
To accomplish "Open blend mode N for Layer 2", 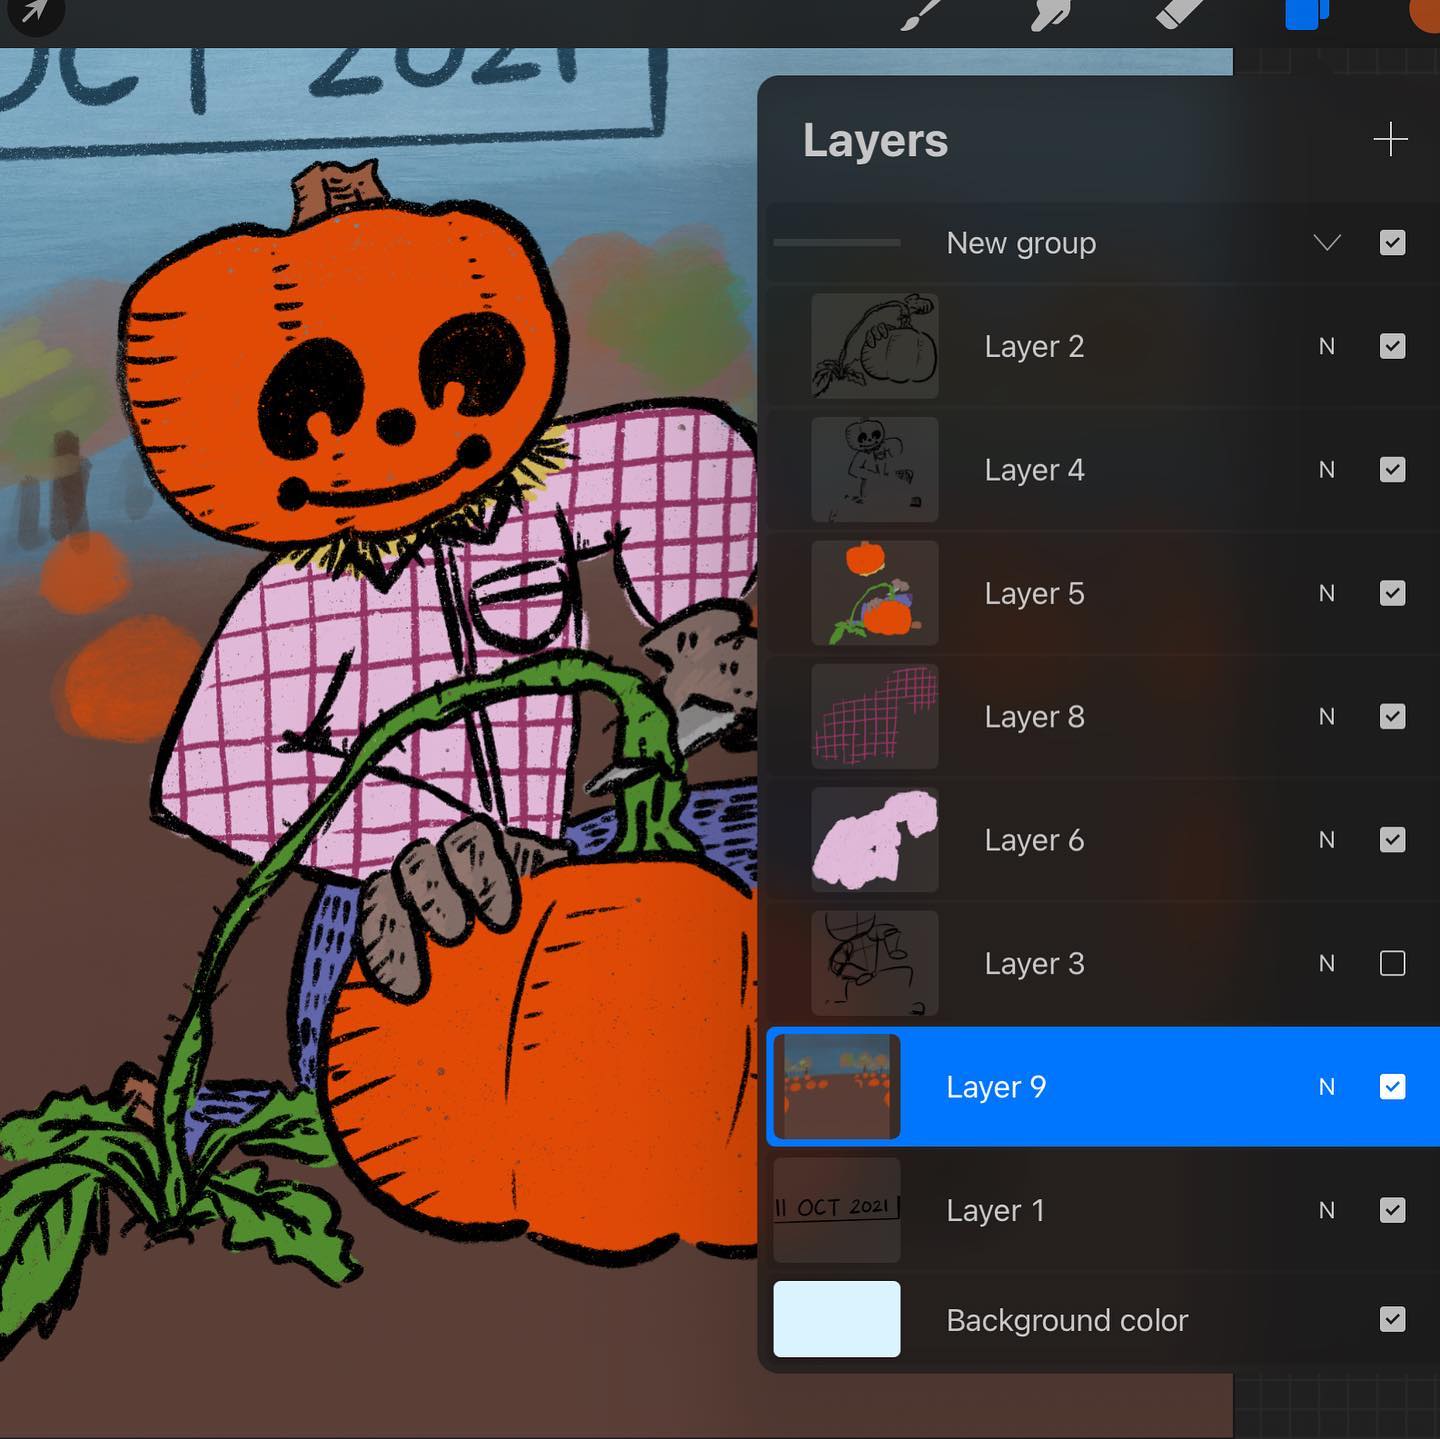I will 1327,346.
